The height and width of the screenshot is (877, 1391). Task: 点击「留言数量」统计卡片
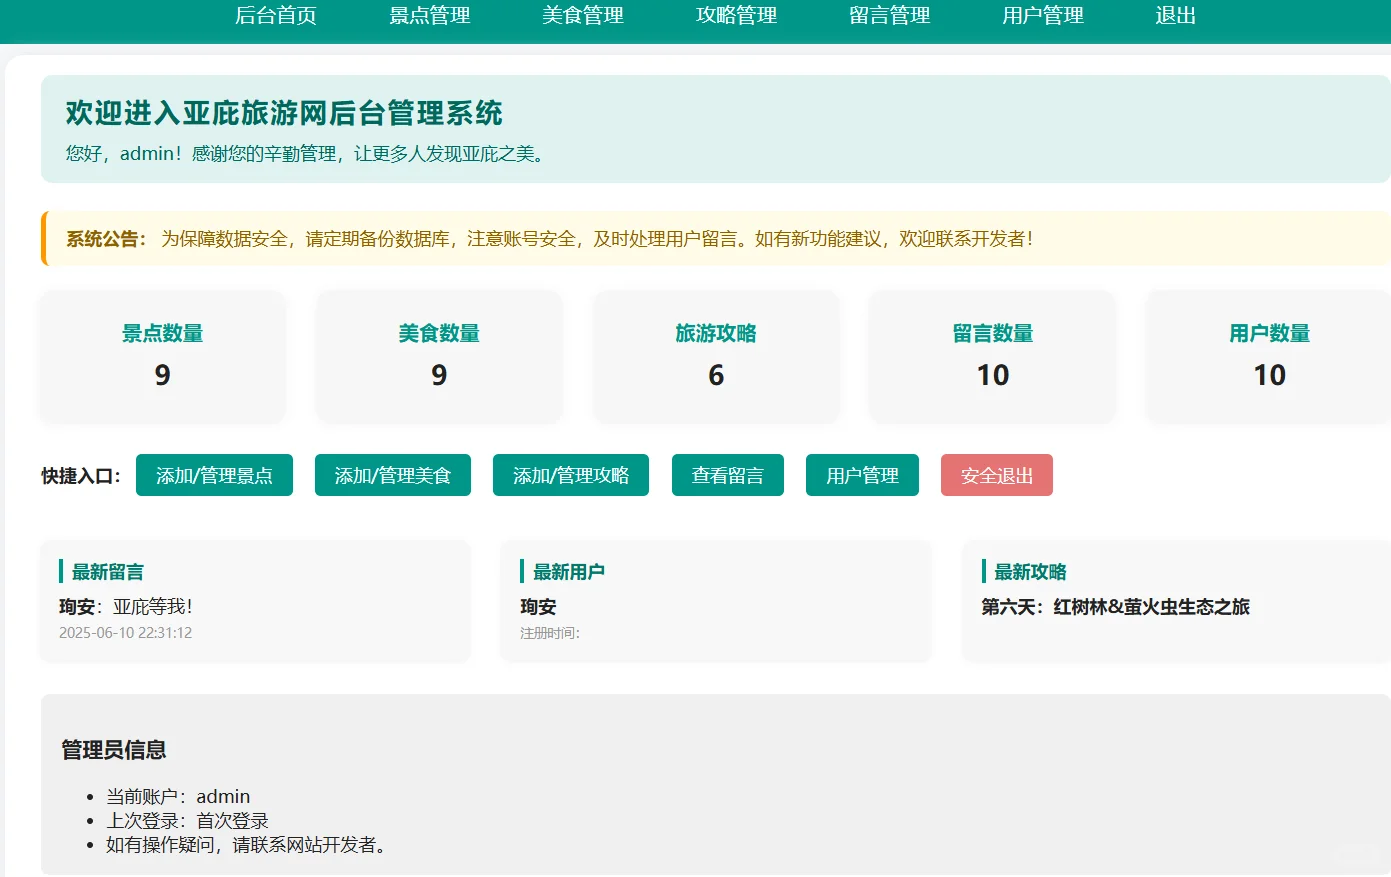[x=991, y=356]
